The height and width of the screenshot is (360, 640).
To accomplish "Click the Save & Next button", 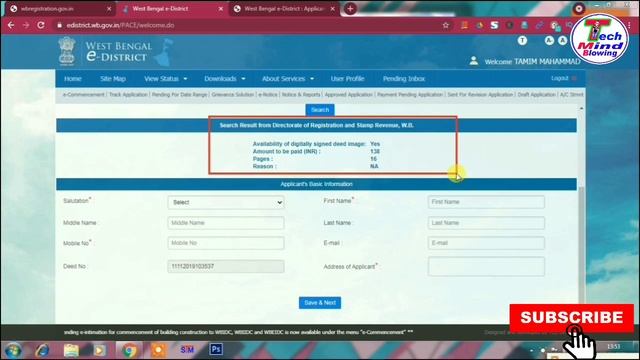I will (x=320, y=303).
